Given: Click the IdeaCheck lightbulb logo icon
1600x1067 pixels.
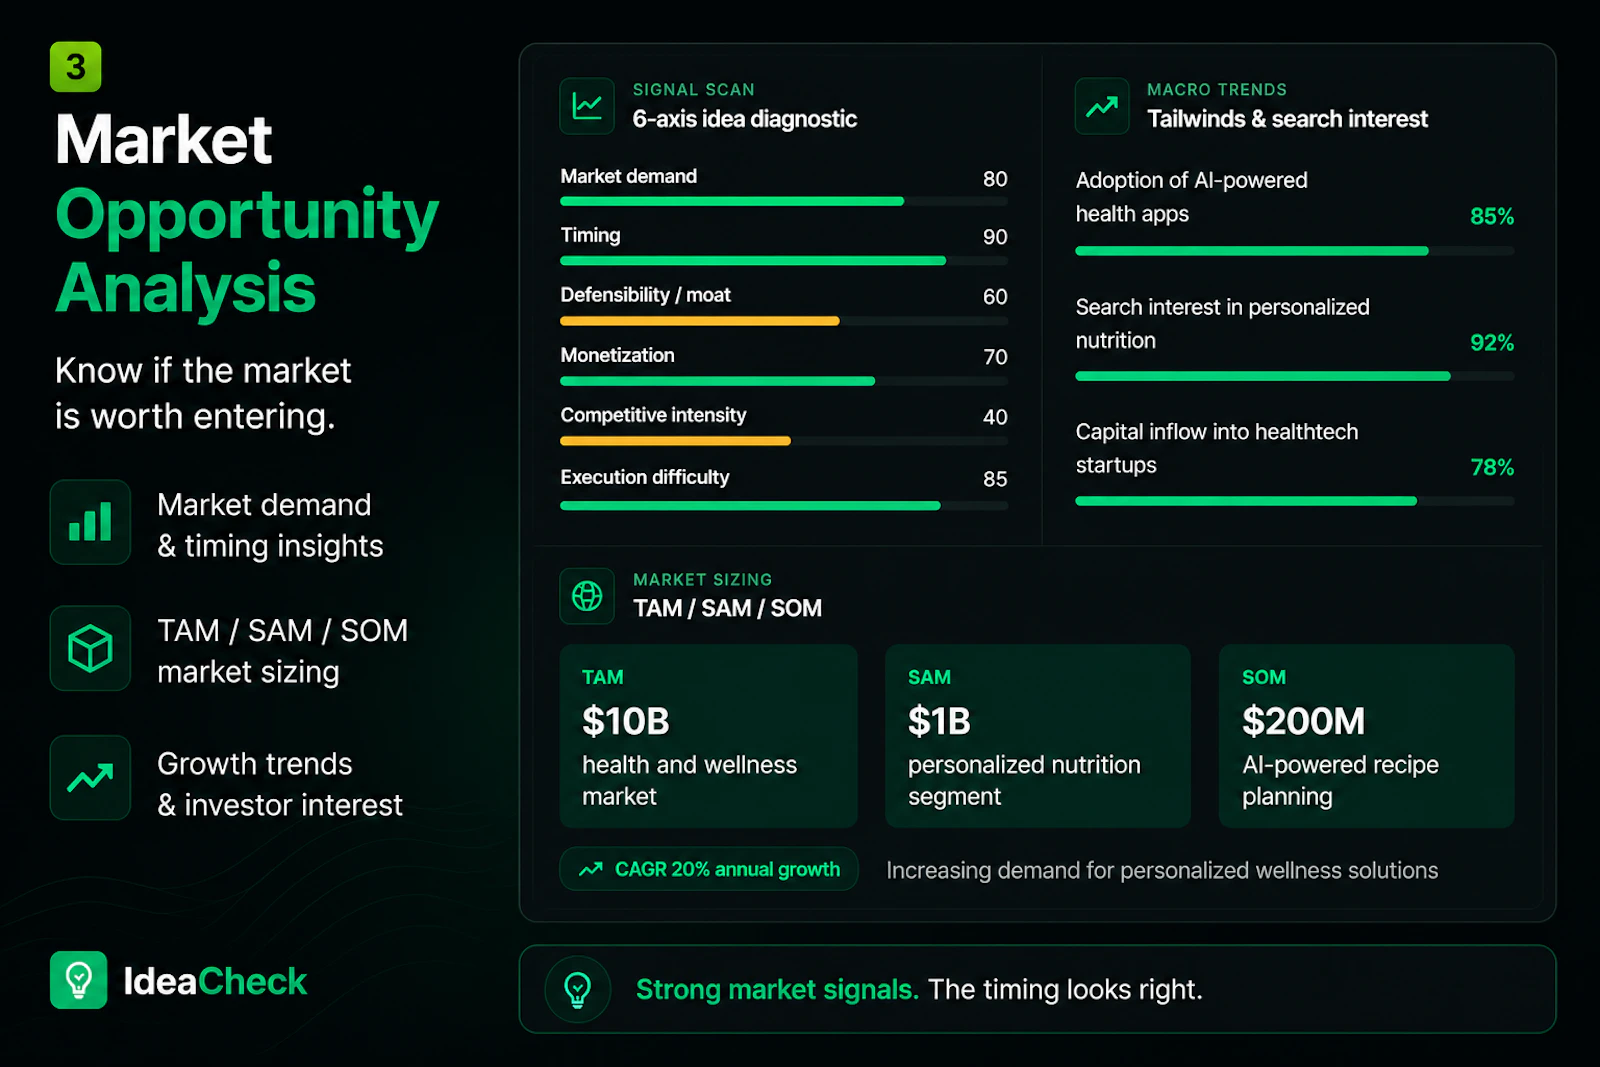Looking at the screenshot, I should pos(78,980).
